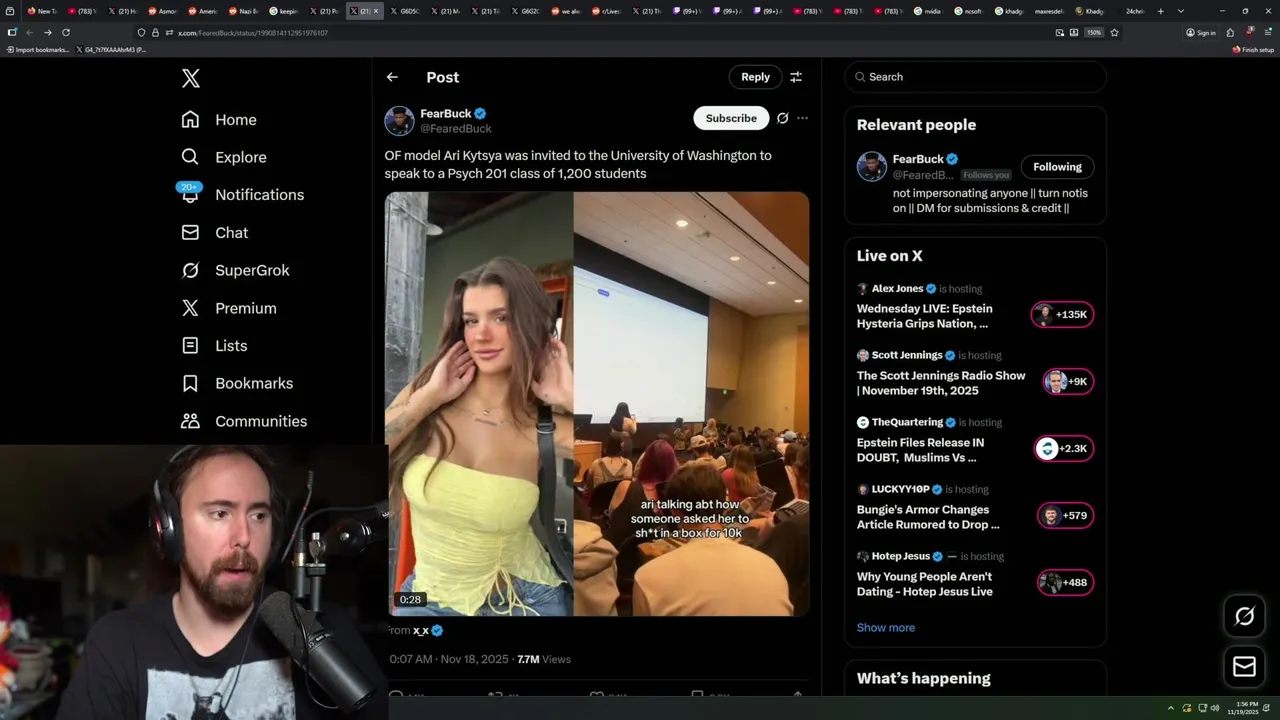This screenshot has width=1280, height=720.
Task: Open Notifications in the X sidebar
Action: (242, 195)
